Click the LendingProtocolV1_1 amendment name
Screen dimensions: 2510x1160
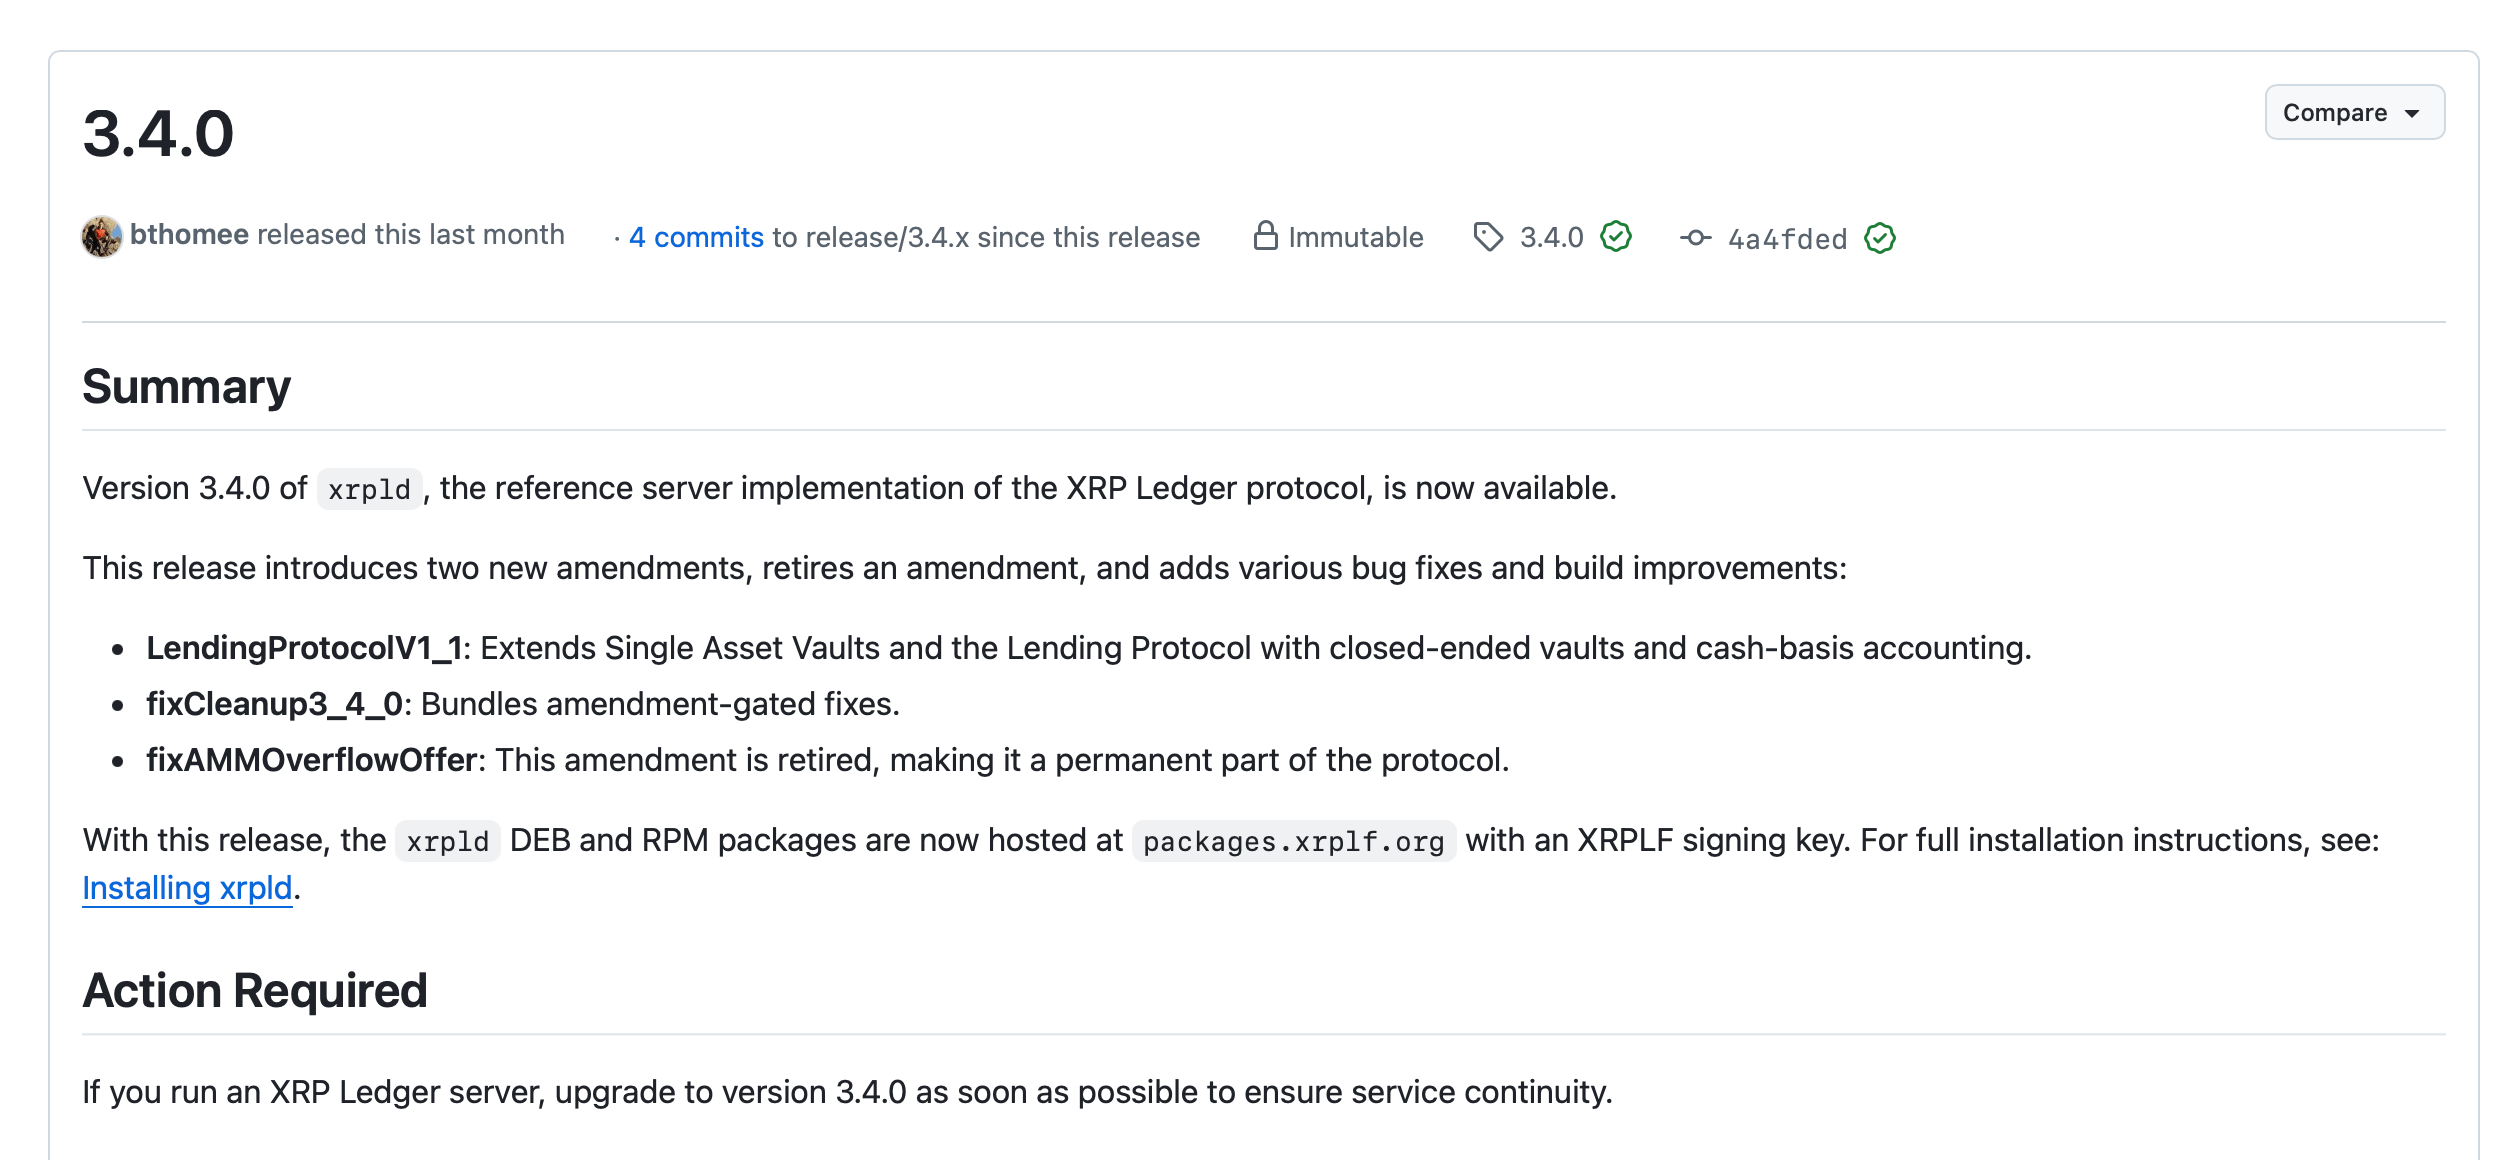click(304, 648)
